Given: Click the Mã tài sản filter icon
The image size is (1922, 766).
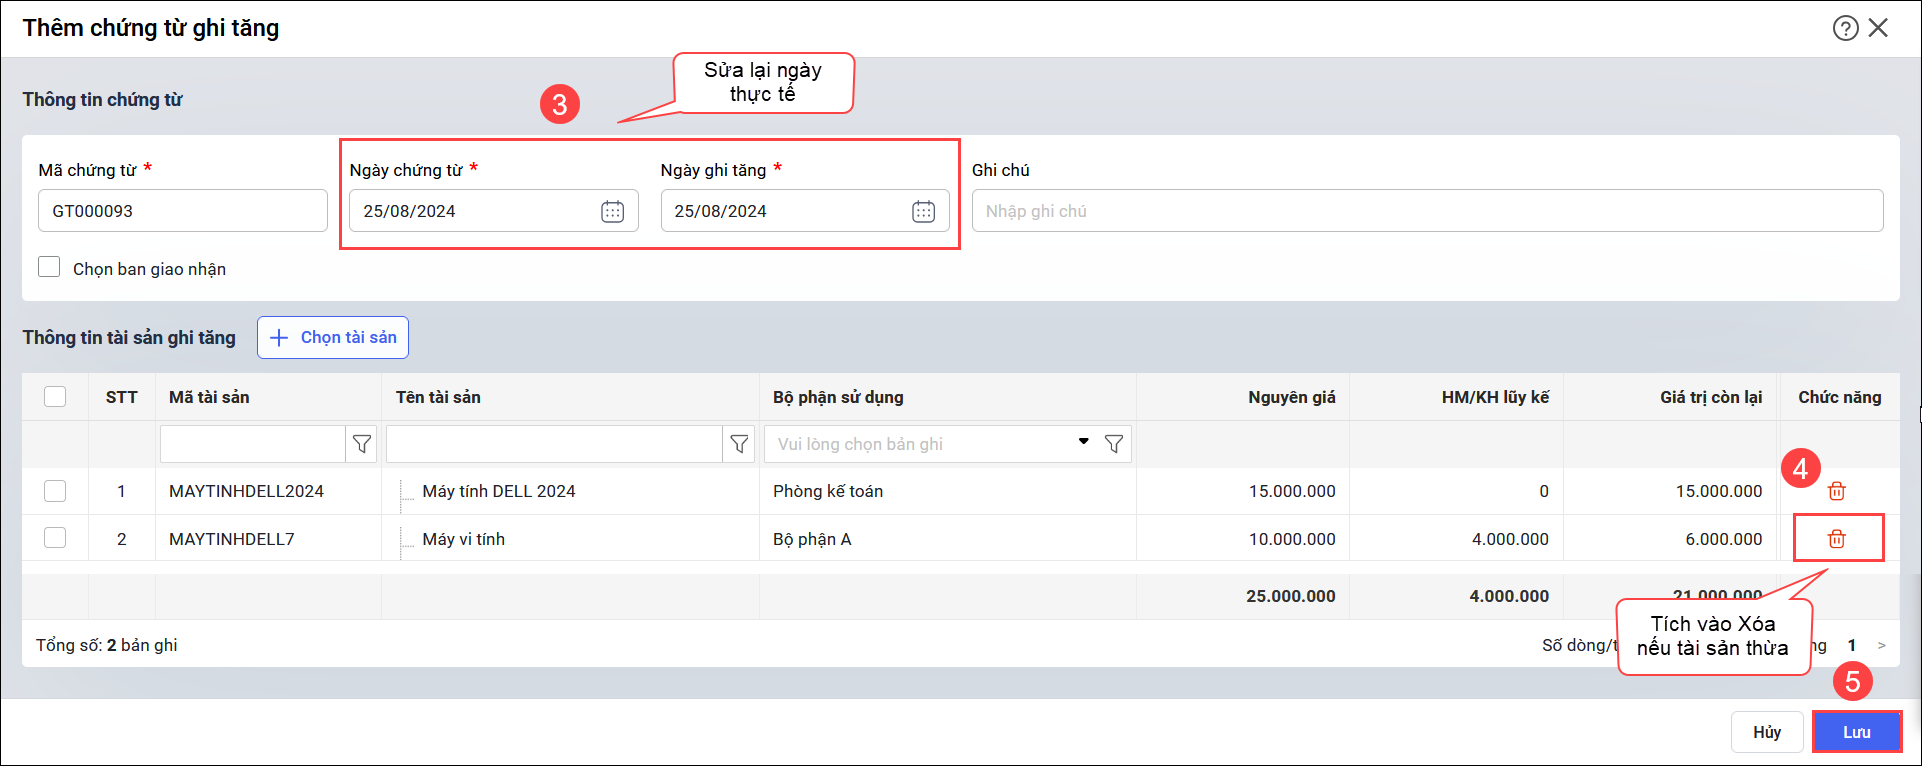Looking at the screenshot, I should pyautogui.click(x=362, y=444).
